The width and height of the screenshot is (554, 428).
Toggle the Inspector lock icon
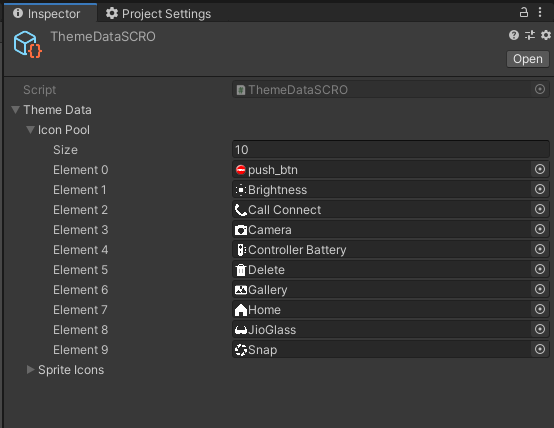(524, 12)
